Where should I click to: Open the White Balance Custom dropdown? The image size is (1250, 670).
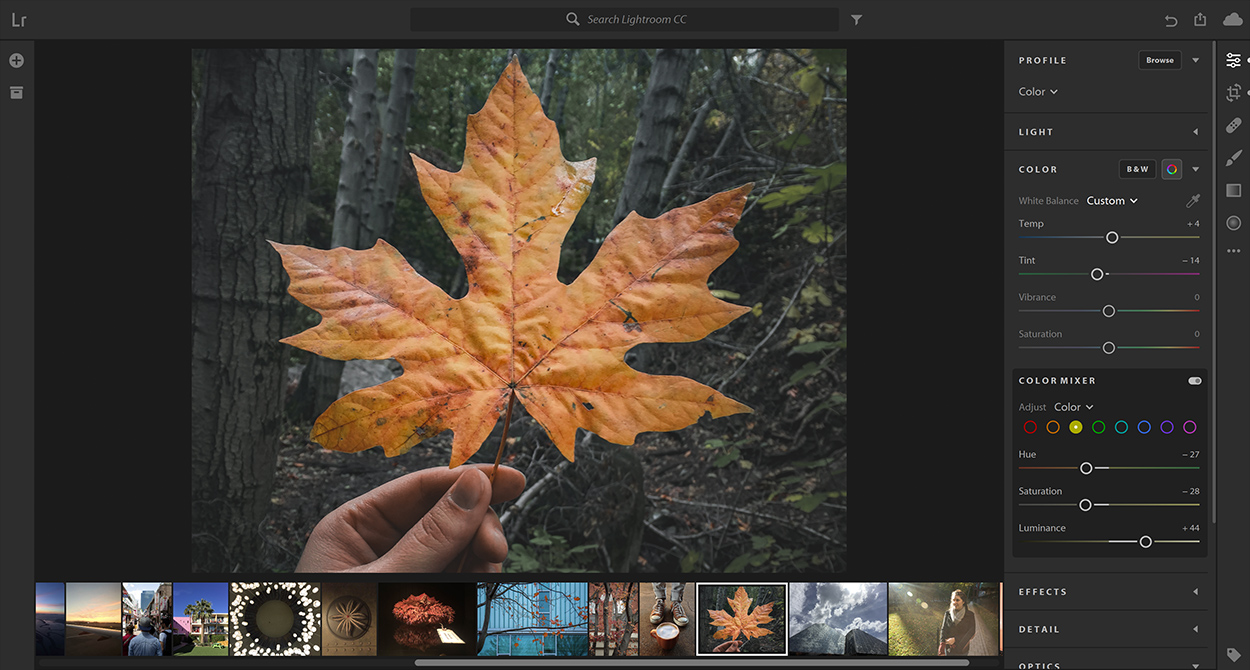click(x=1111, y=201)
